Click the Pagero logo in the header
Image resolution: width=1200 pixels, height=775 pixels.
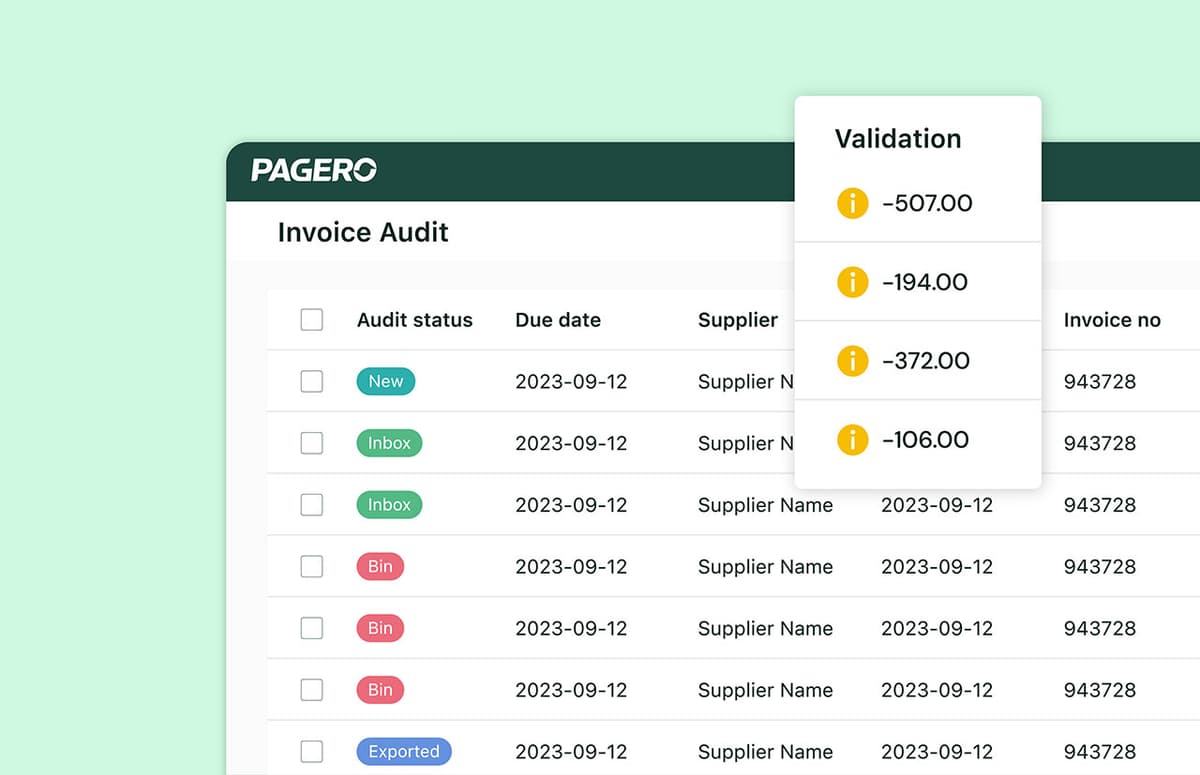(315, 171)
